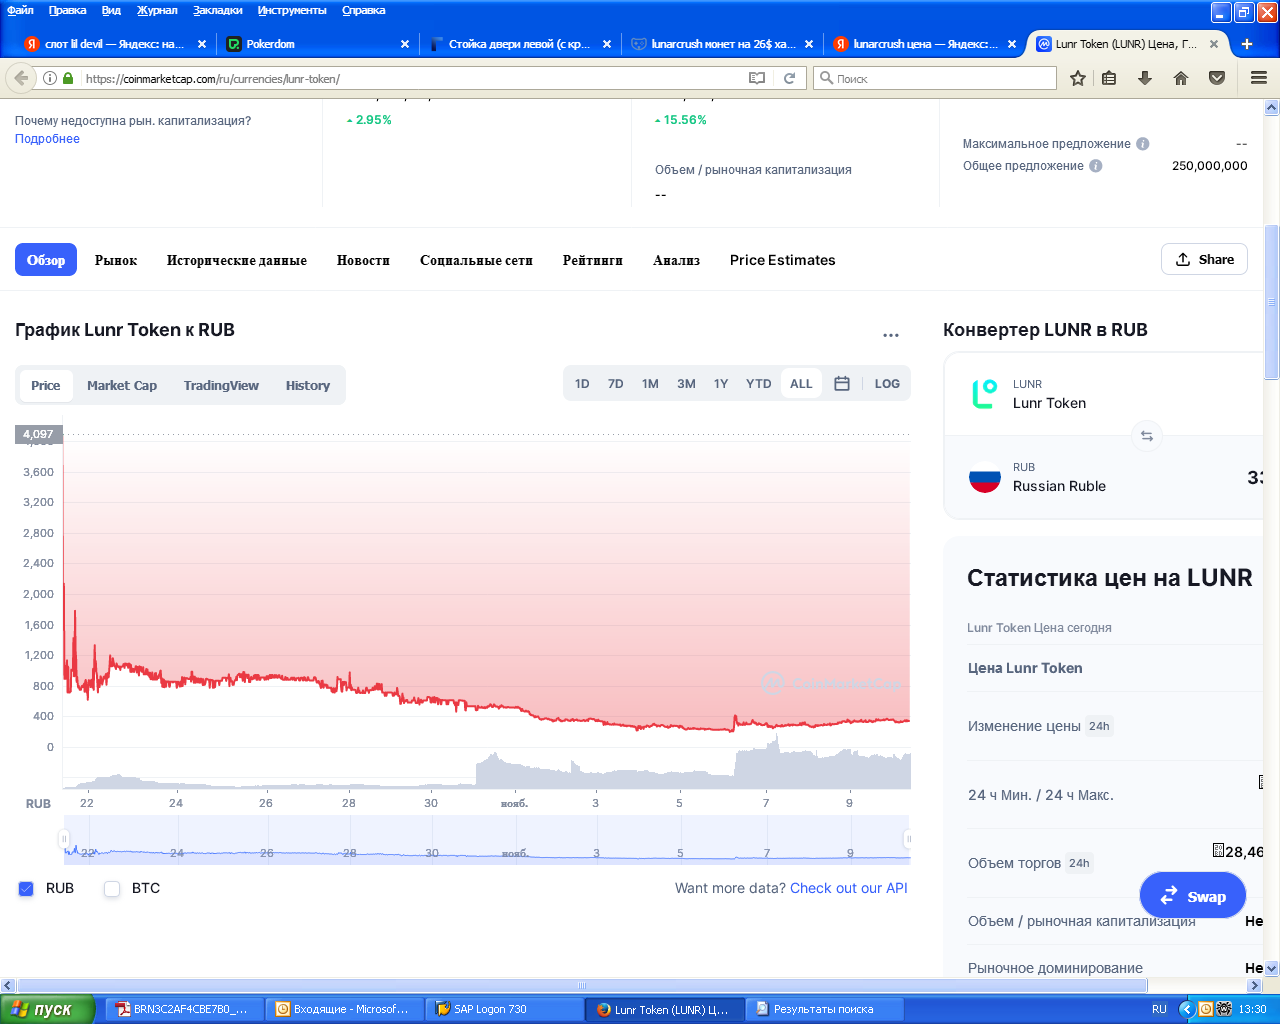Bookmark this page with the star icon

click(1078, 78)
